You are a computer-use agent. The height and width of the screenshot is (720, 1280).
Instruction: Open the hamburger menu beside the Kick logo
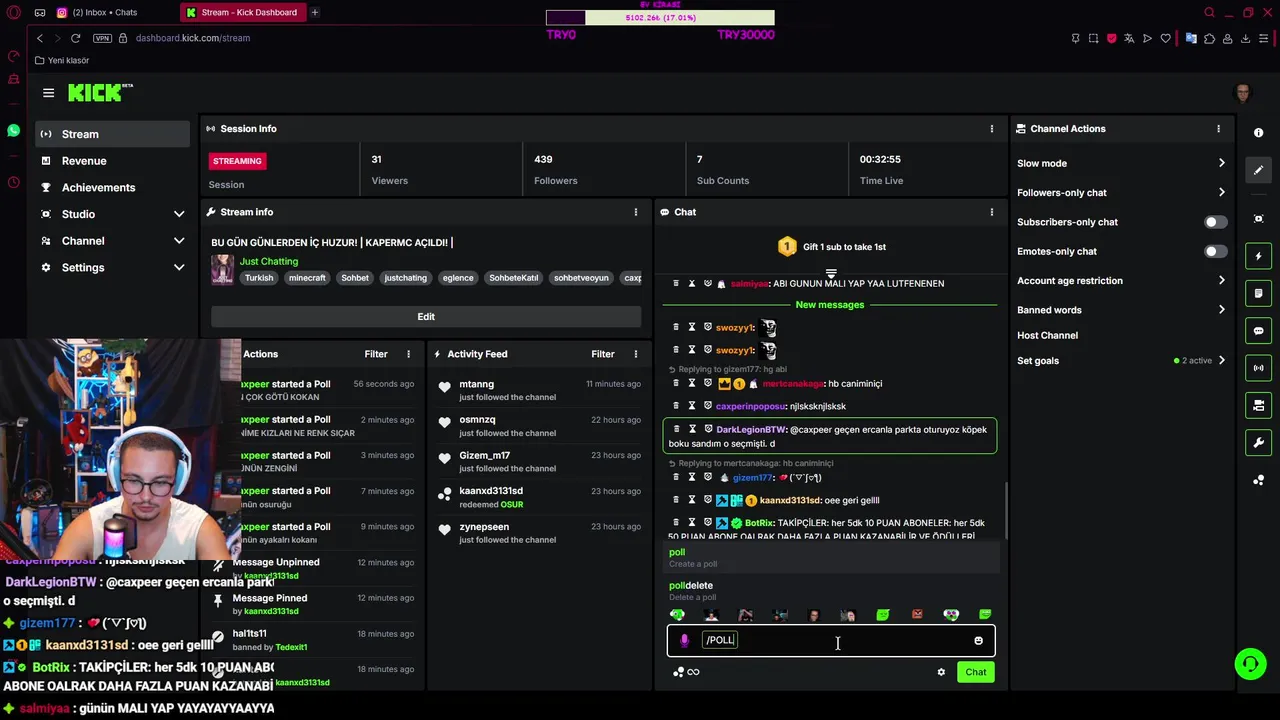48,93
